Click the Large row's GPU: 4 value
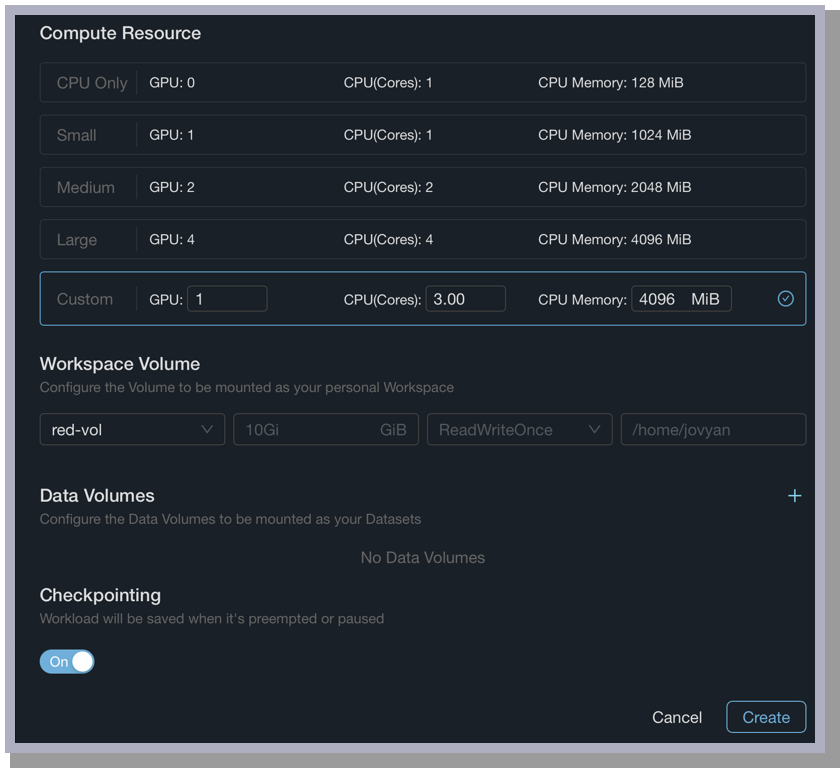The image size is (840, 768). [x=172, y=240]
